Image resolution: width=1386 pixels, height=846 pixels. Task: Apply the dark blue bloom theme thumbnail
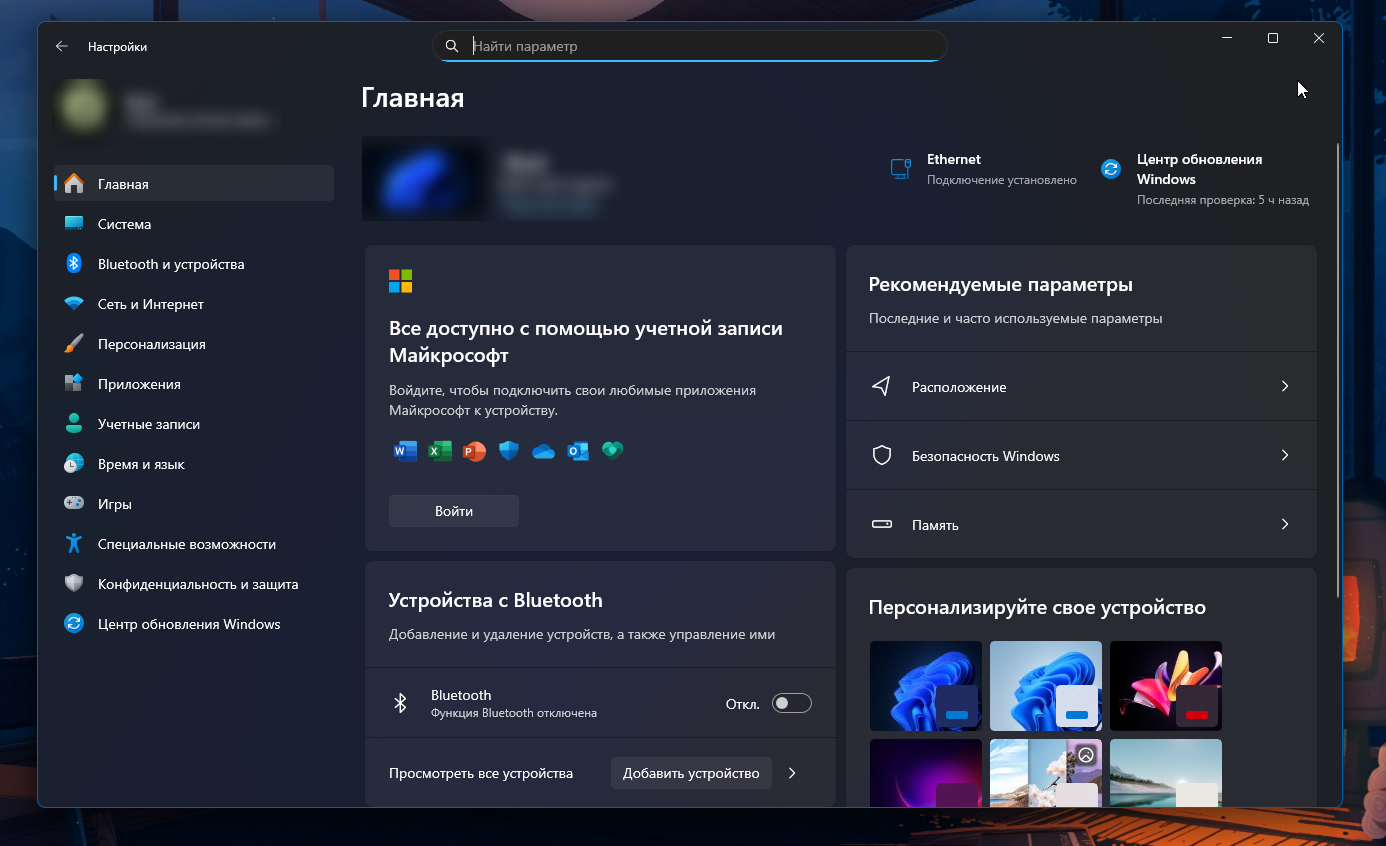pos(926,686)
